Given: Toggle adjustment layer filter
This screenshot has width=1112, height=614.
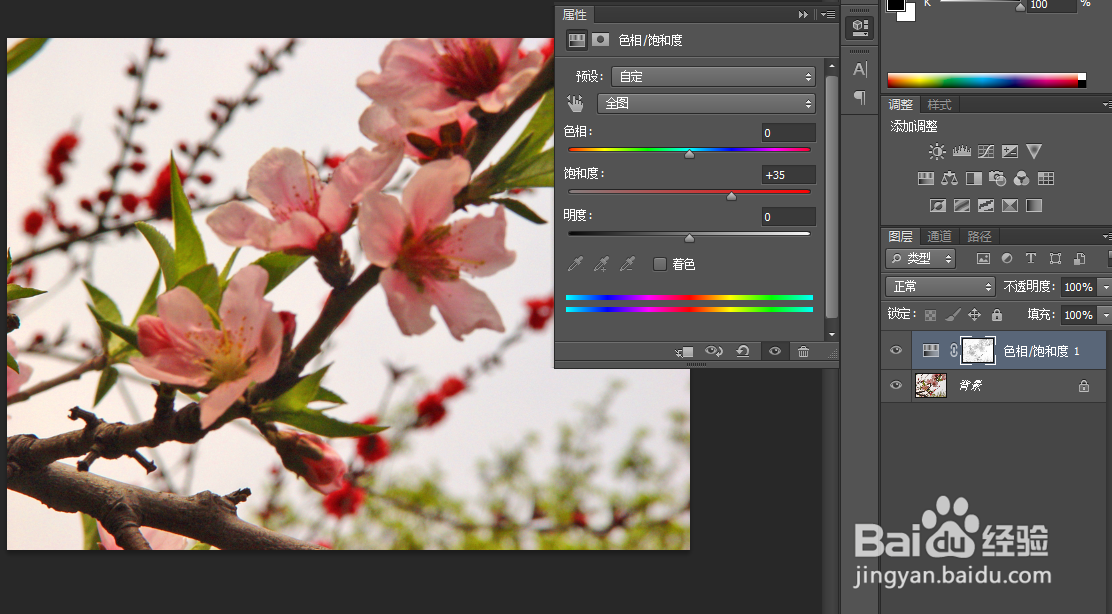Looking at the screenshot, I should point(1007,259).
